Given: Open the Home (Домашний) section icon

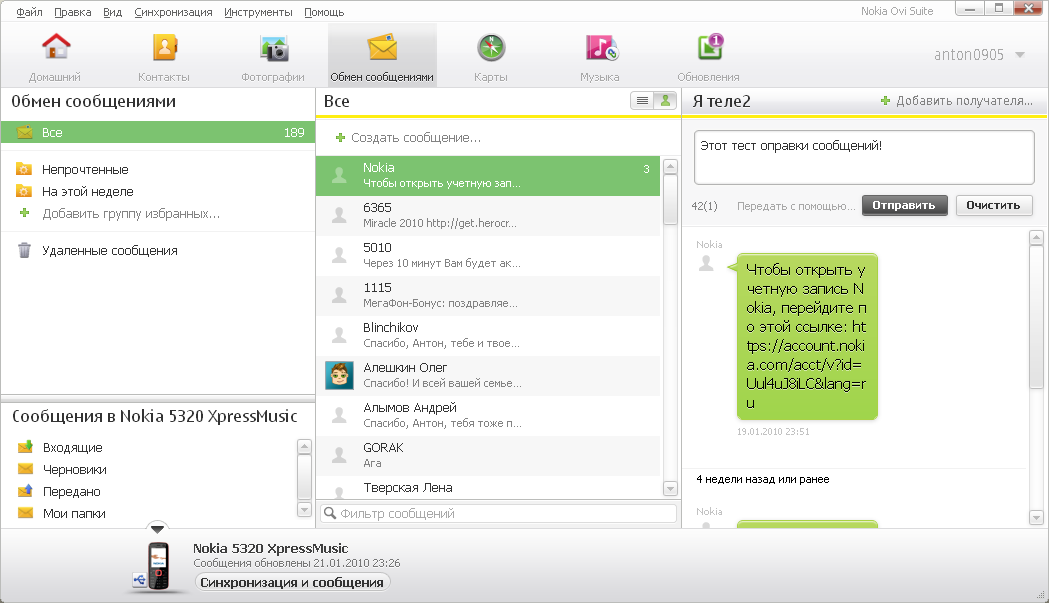Looking at the screenshot, I should pyautogui.click(x=56, y=47).
